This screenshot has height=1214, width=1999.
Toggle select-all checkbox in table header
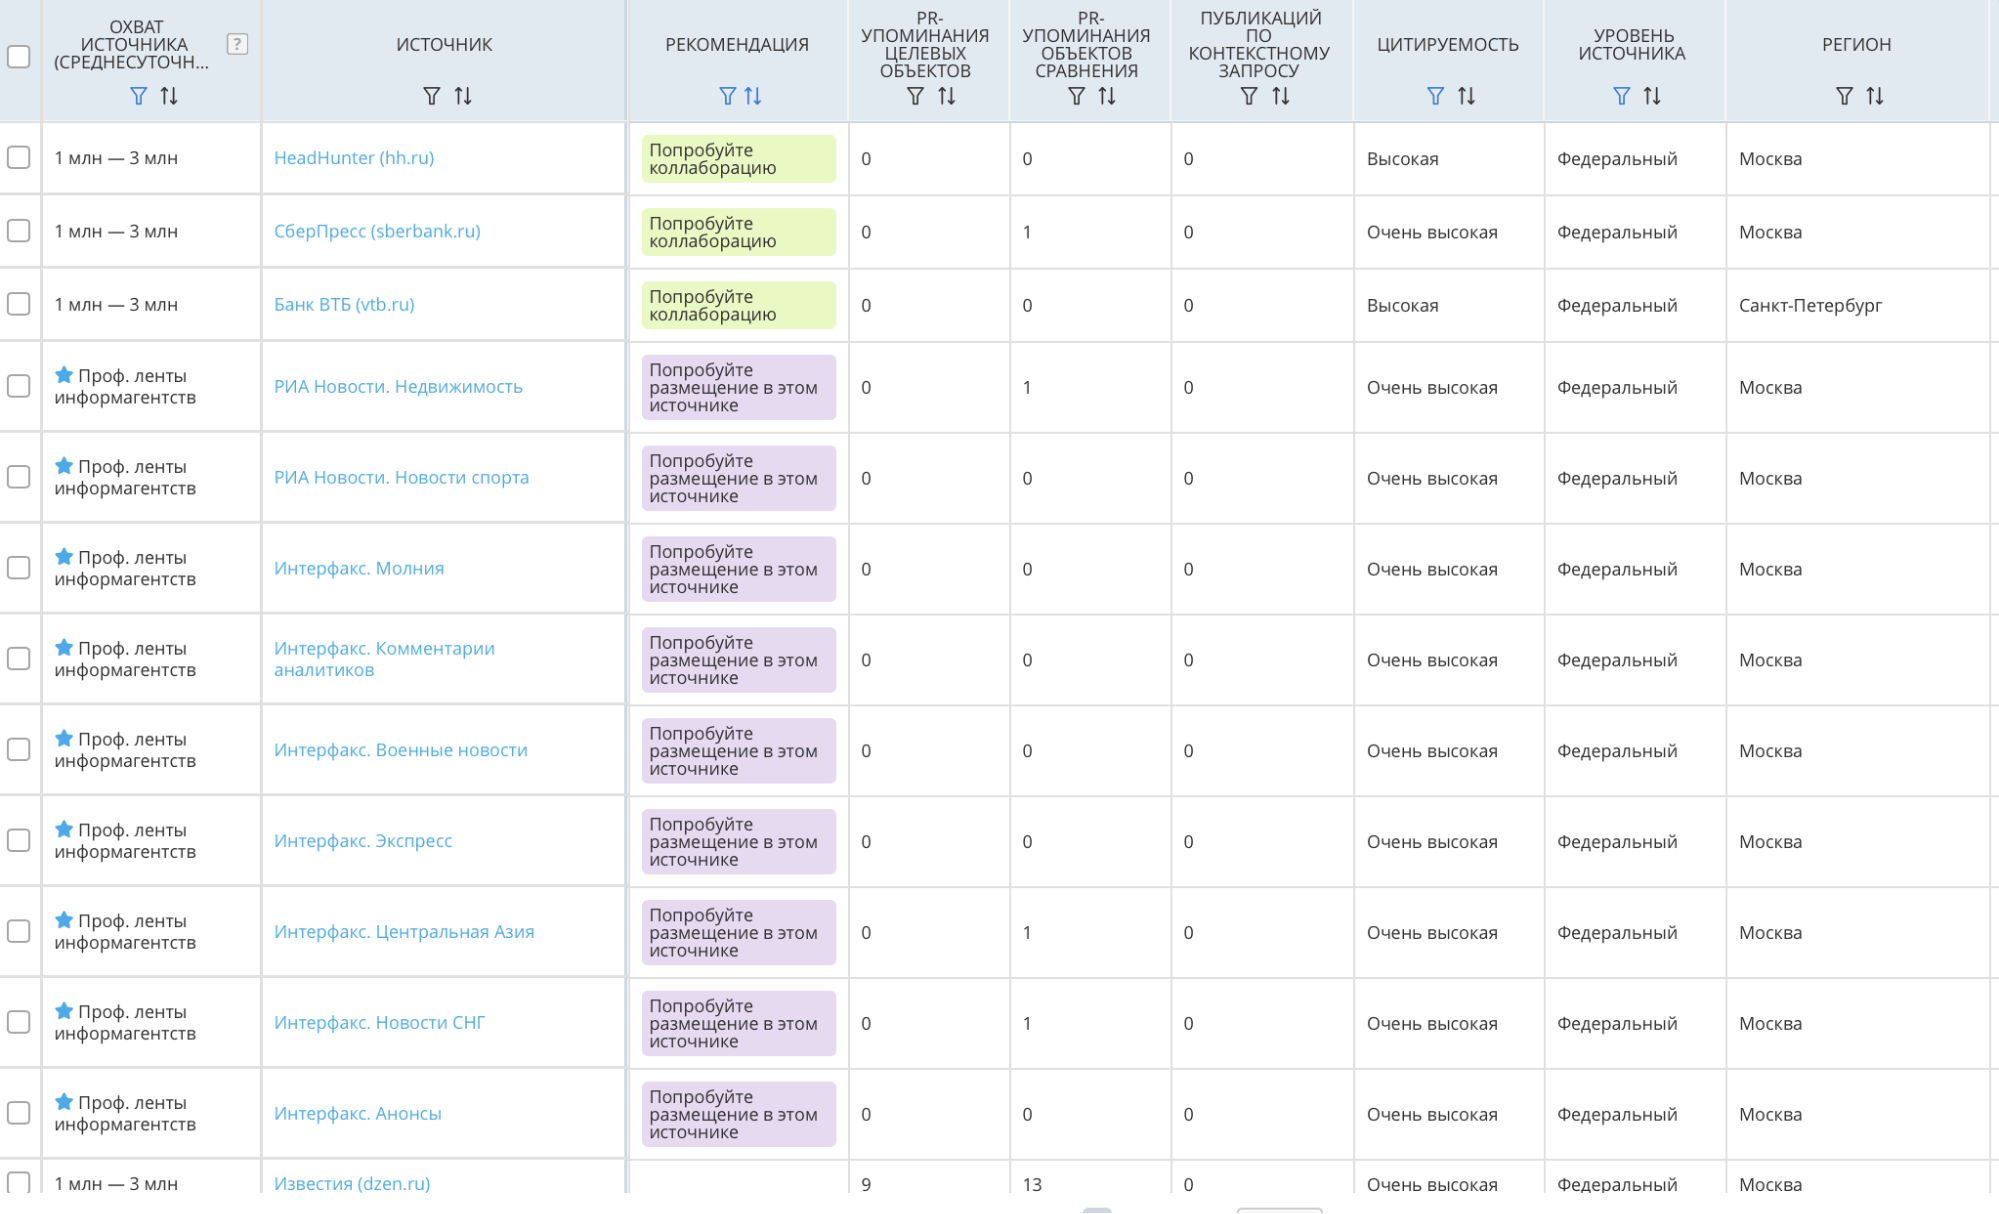click(19, 56)
